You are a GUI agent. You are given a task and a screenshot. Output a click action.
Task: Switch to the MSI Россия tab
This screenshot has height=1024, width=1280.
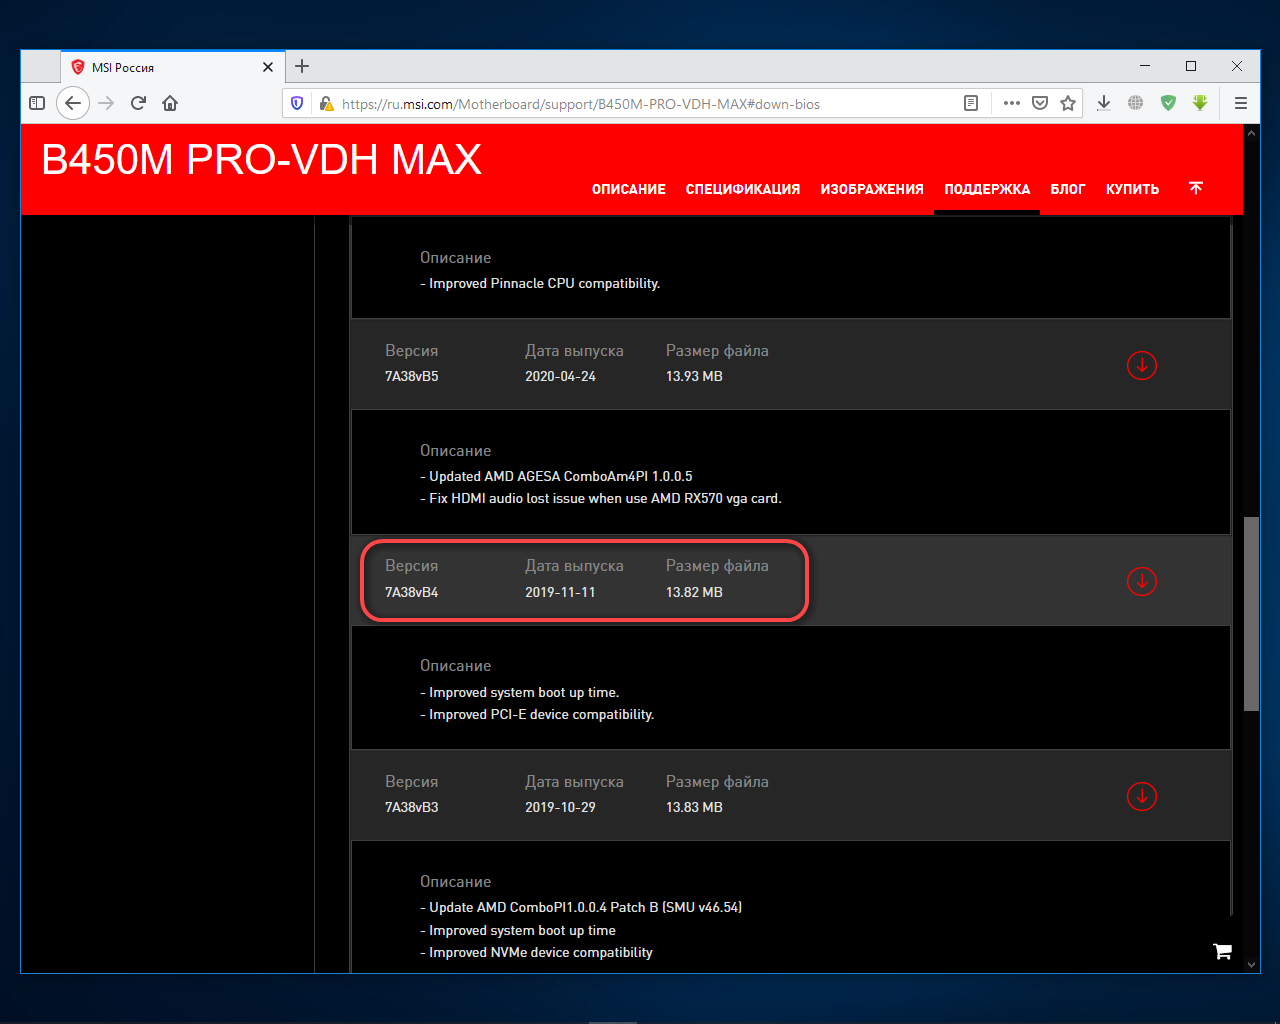click(173, 67)
